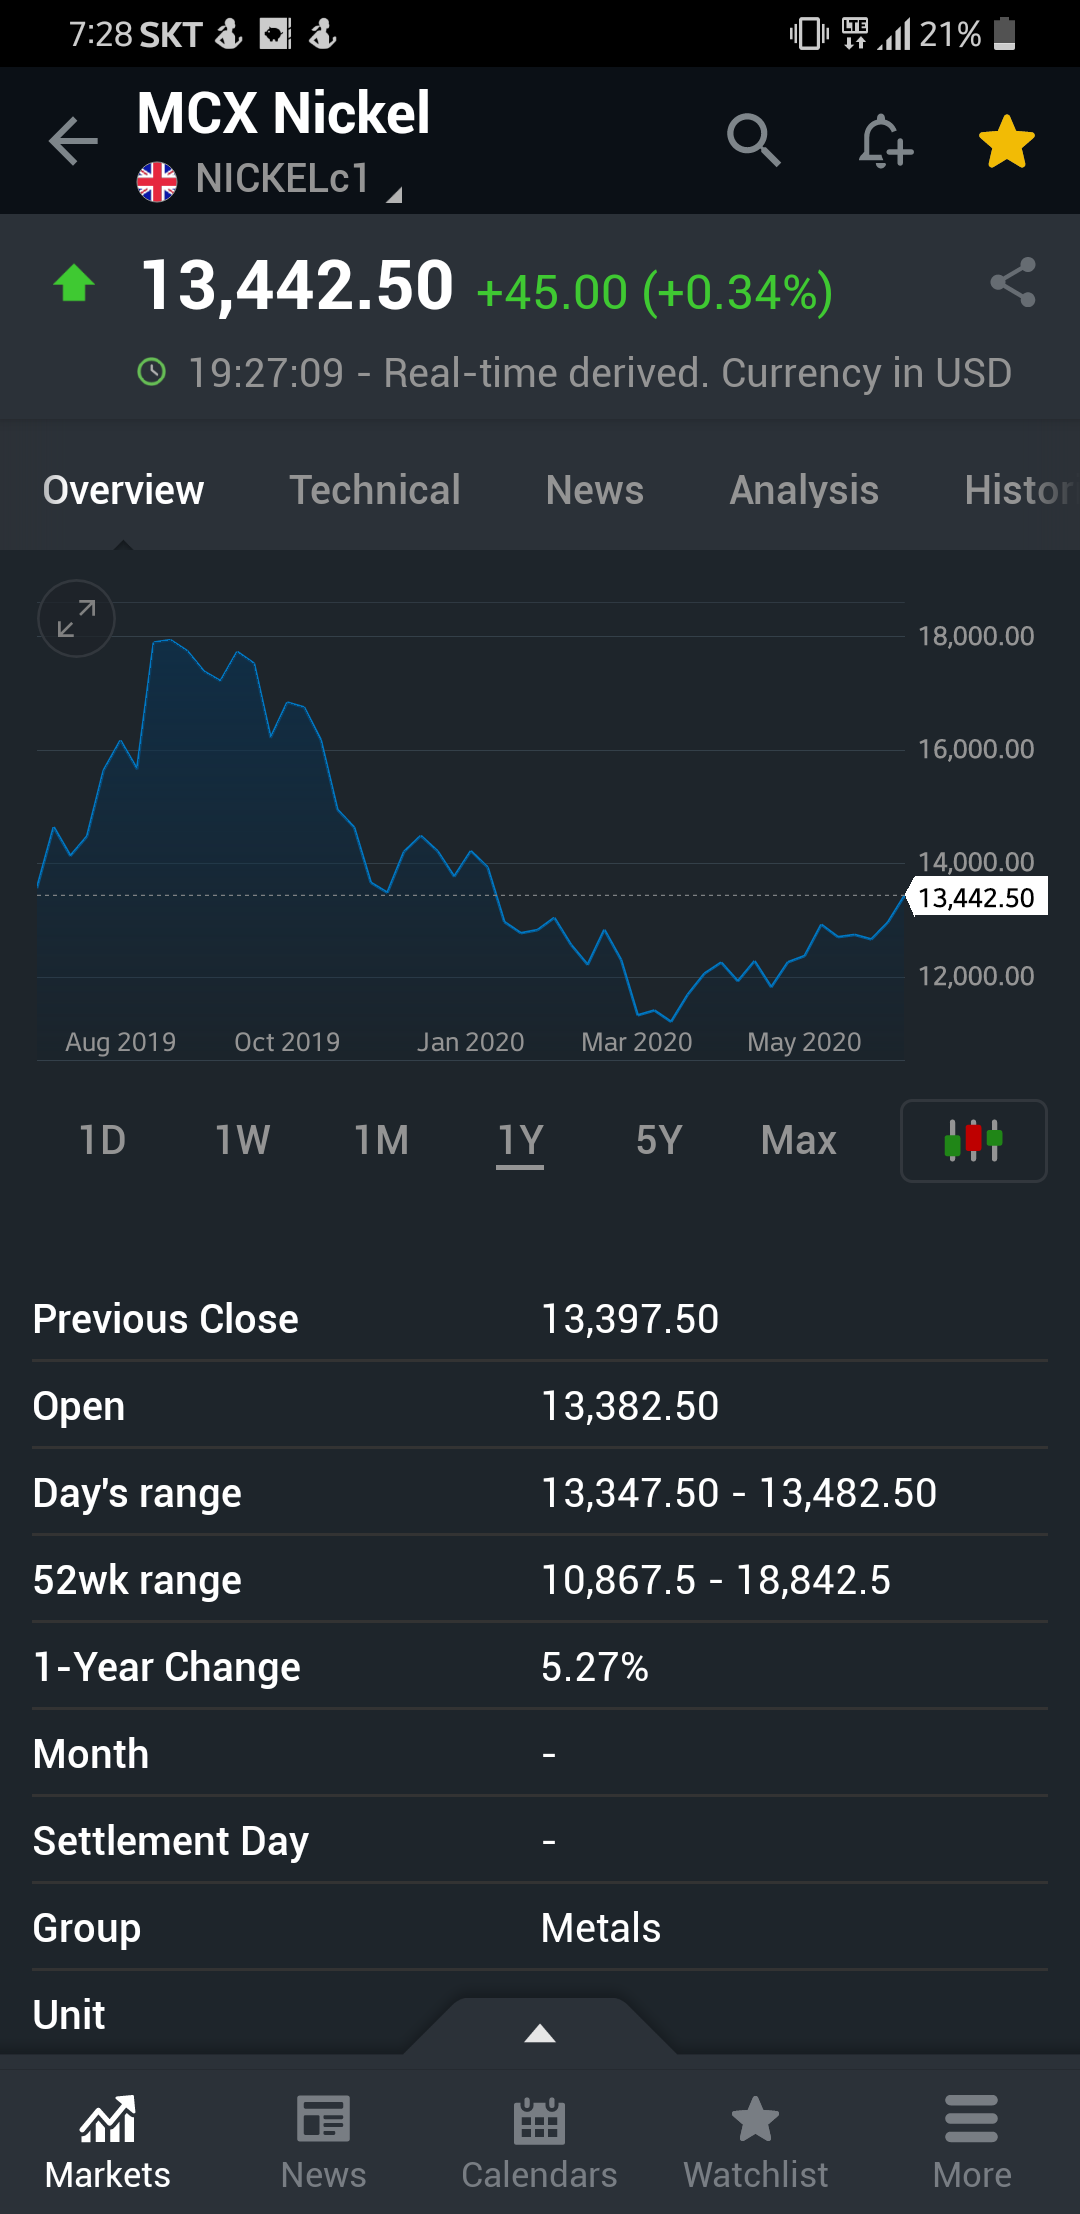Toggle the yellow watchlist star

point(1007,141)
